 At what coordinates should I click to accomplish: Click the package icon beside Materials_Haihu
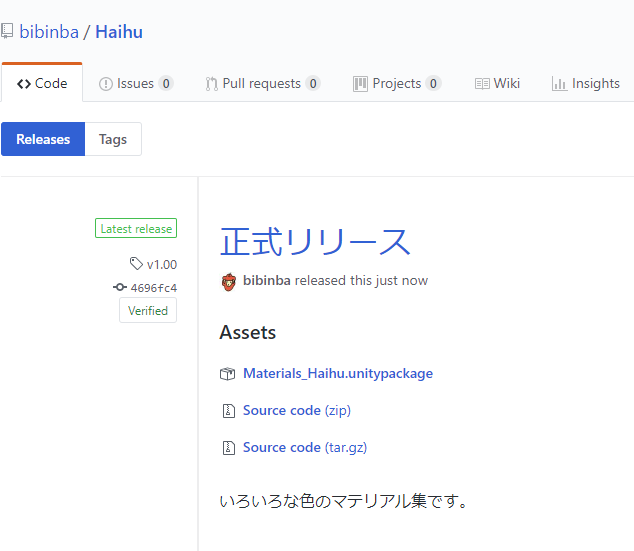coord(228,374)
